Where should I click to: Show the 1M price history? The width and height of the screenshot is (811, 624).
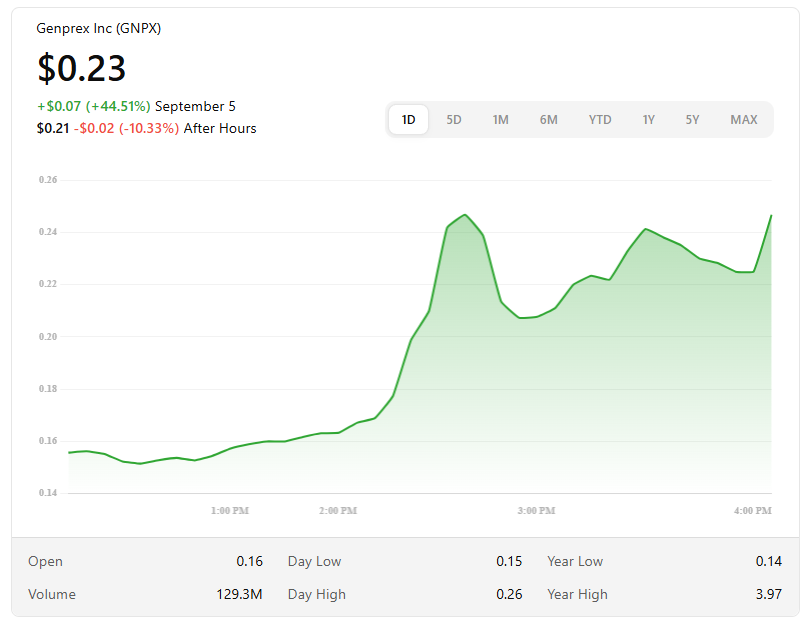[501, 120]
